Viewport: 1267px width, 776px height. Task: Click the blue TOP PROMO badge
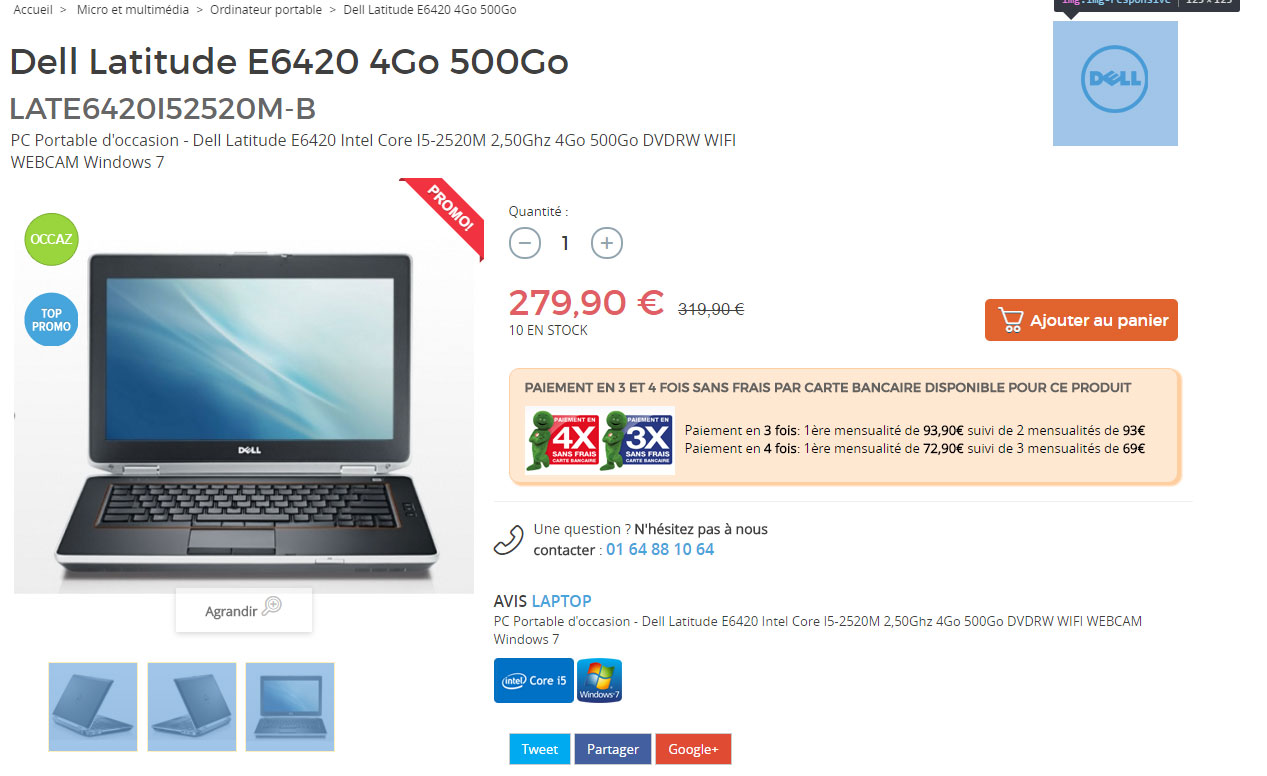tap(52, 320)
